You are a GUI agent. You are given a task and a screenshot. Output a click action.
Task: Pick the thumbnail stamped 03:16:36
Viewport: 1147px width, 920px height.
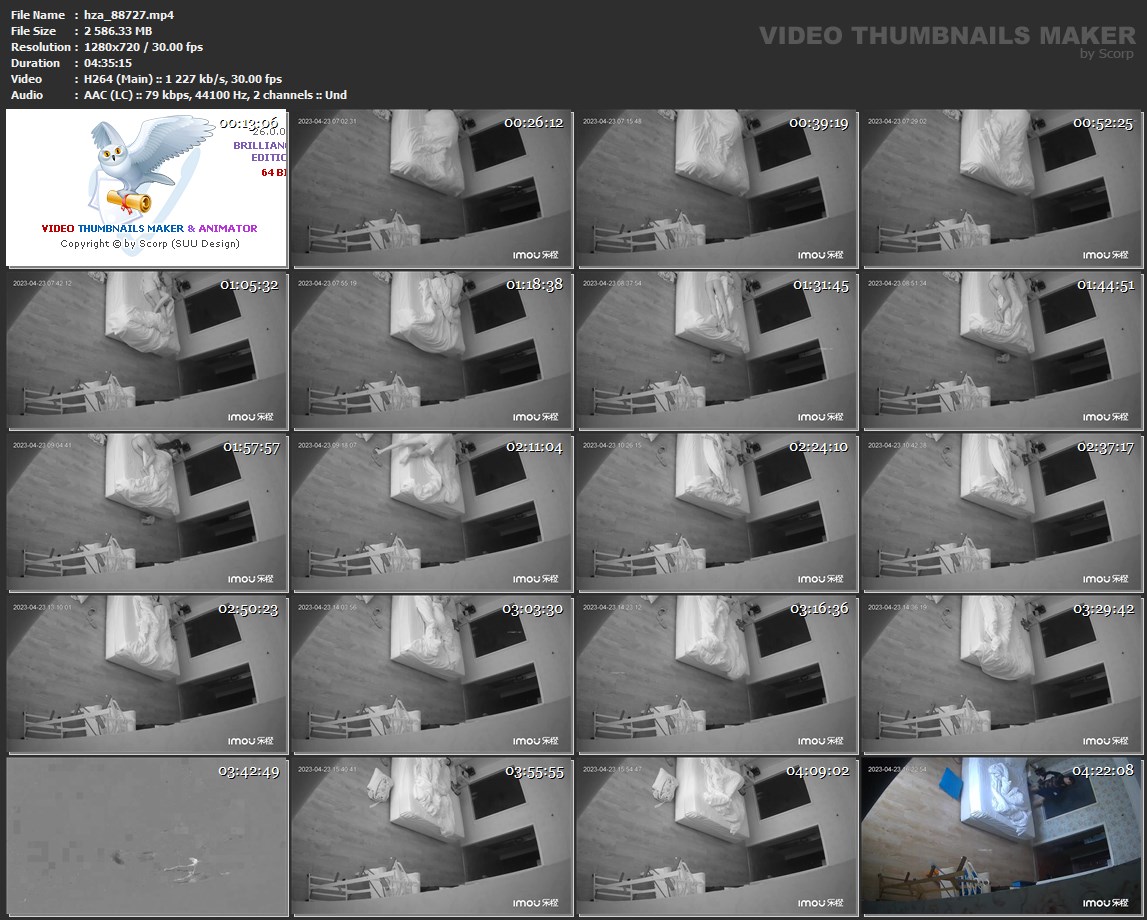(x=718, y=674)
